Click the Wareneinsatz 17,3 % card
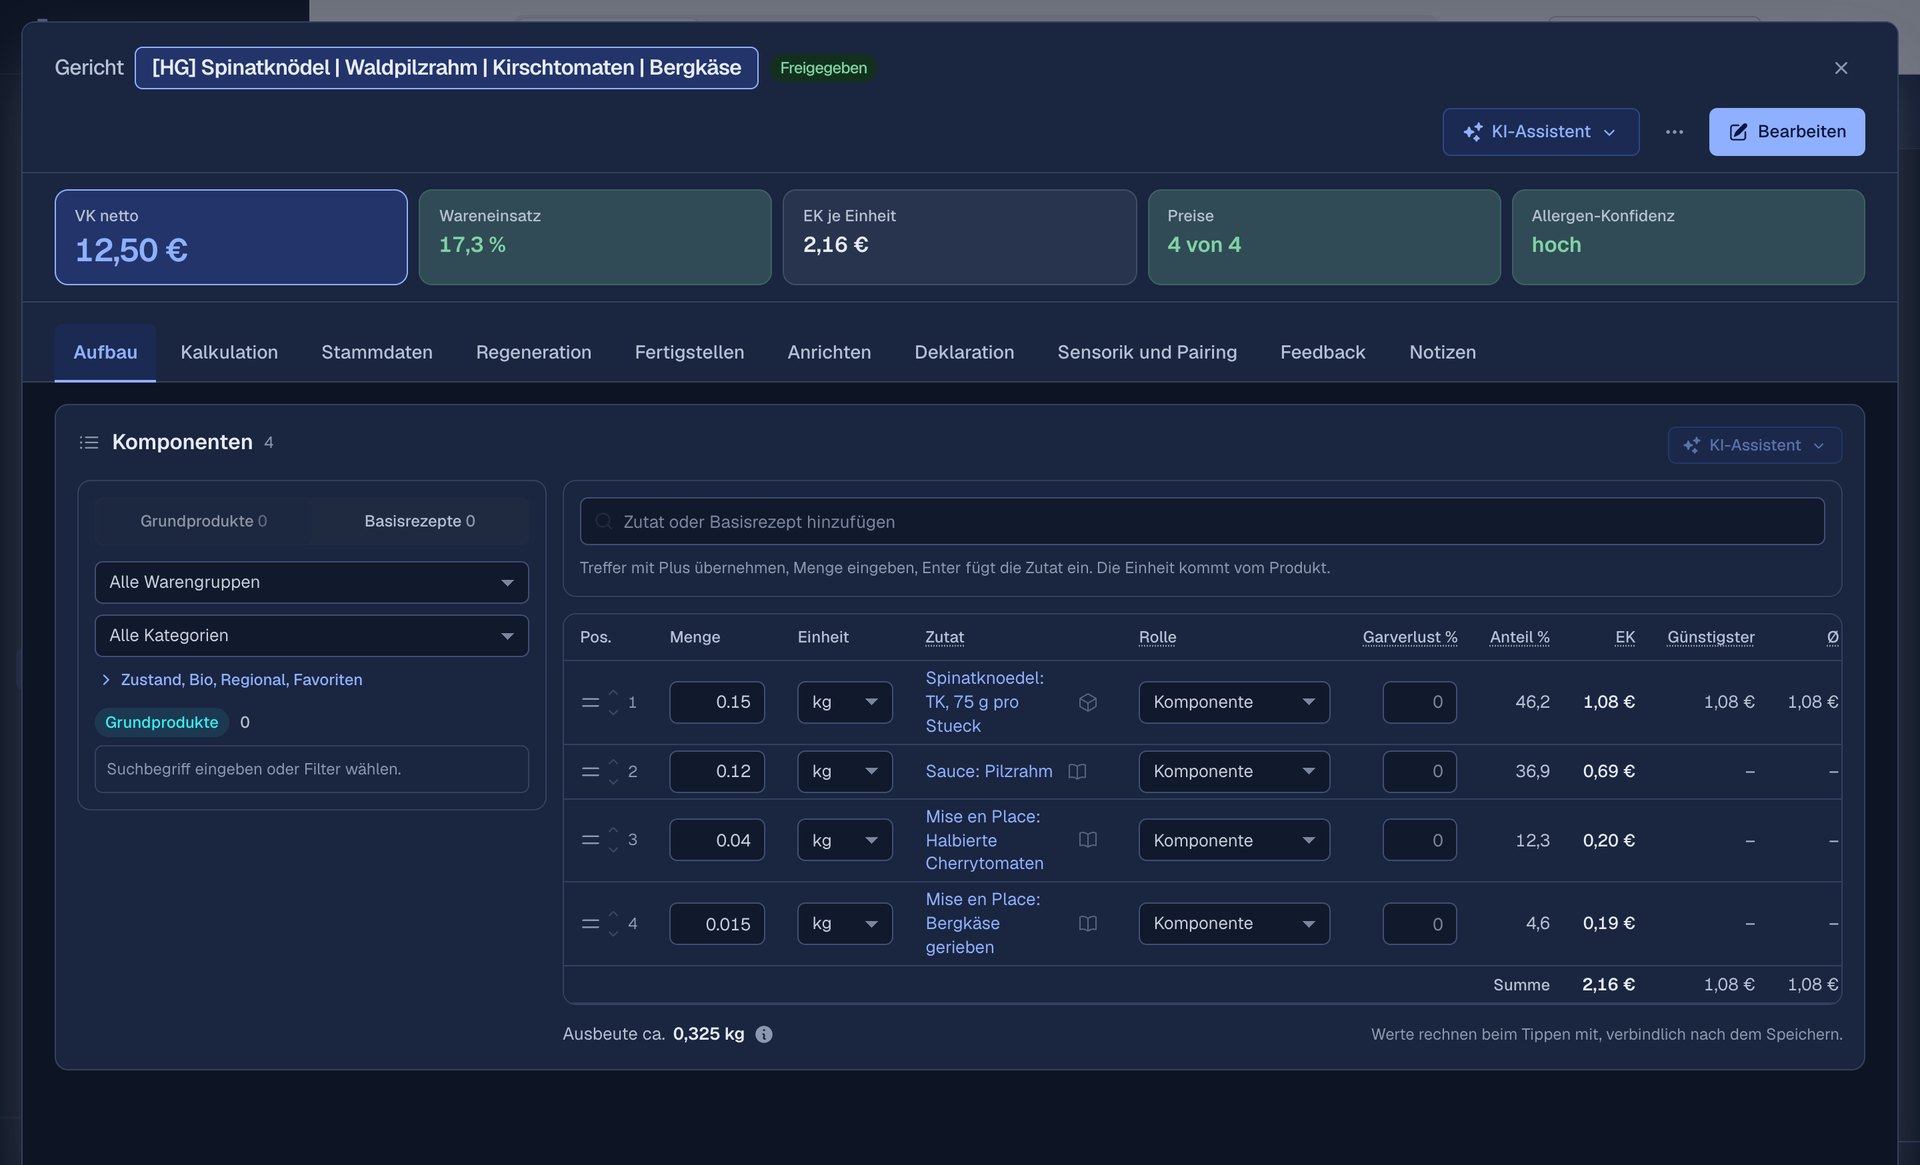The height and width of the screenshot is (1165, 1920). tap(595, 237)
